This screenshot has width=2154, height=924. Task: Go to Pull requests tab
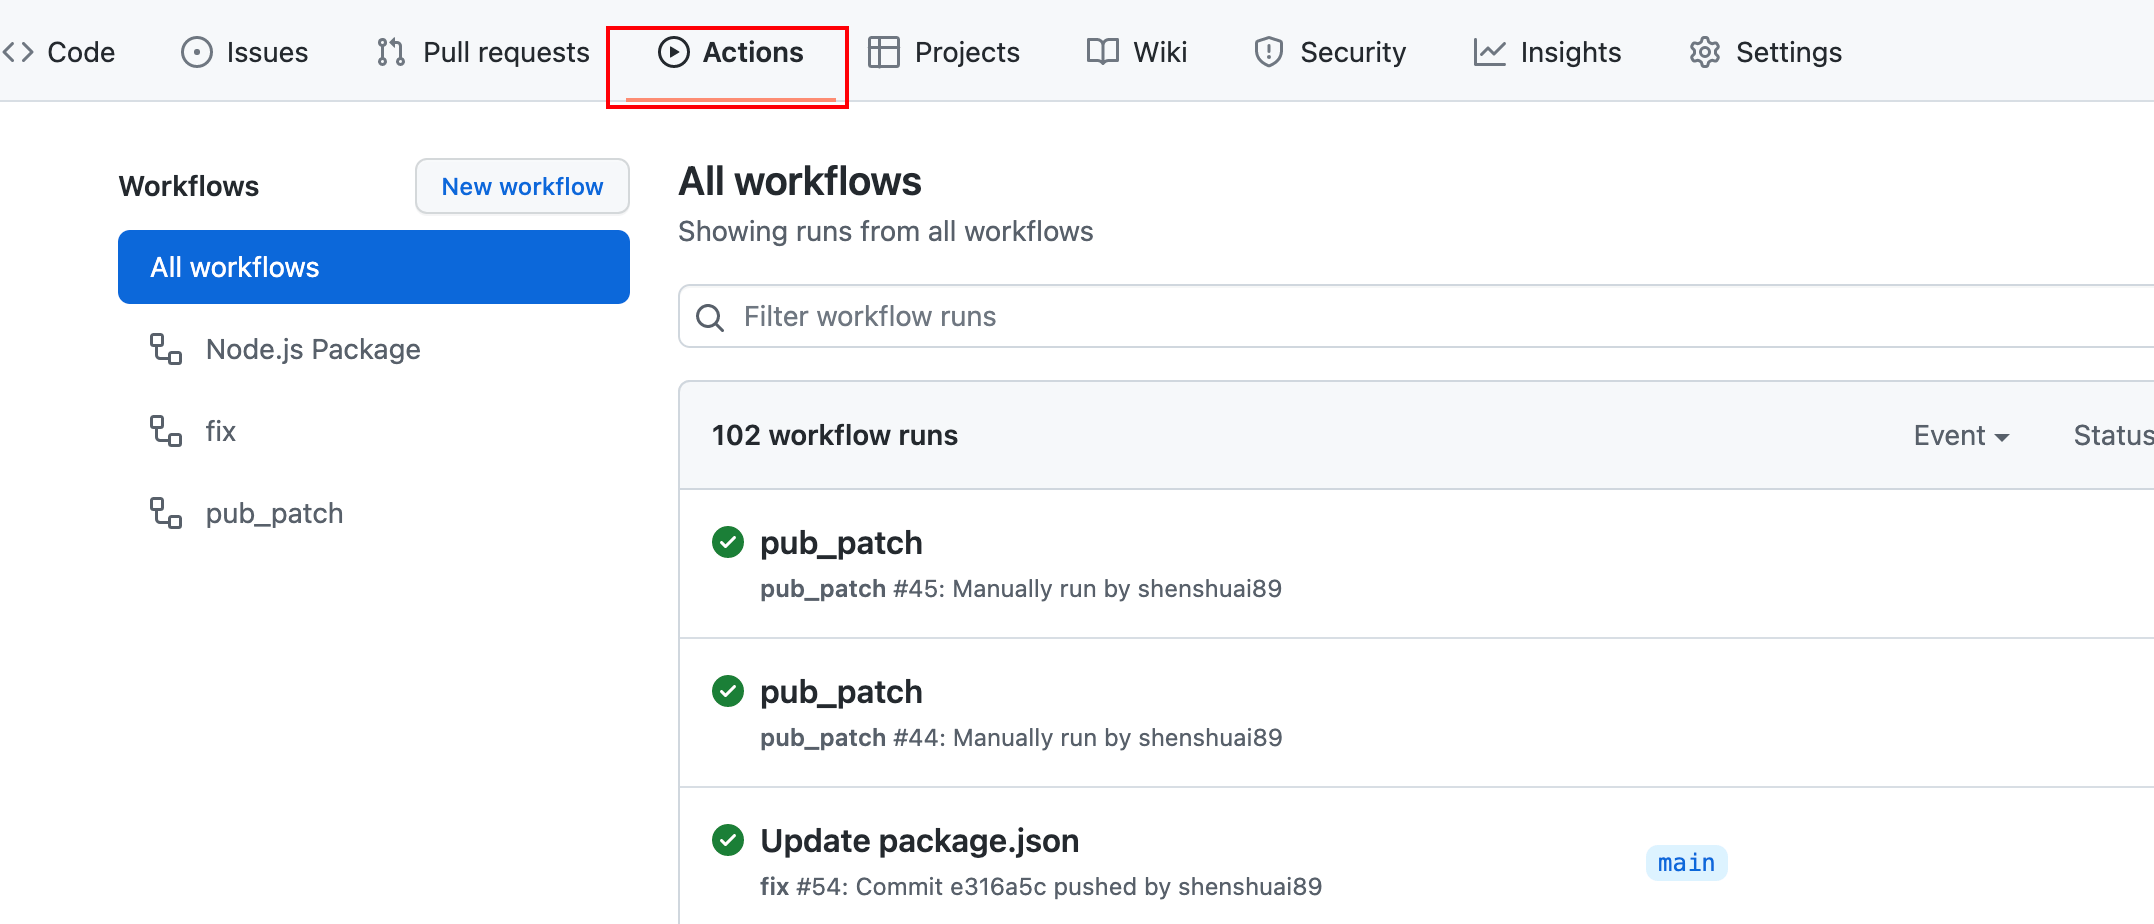[482, 52]
